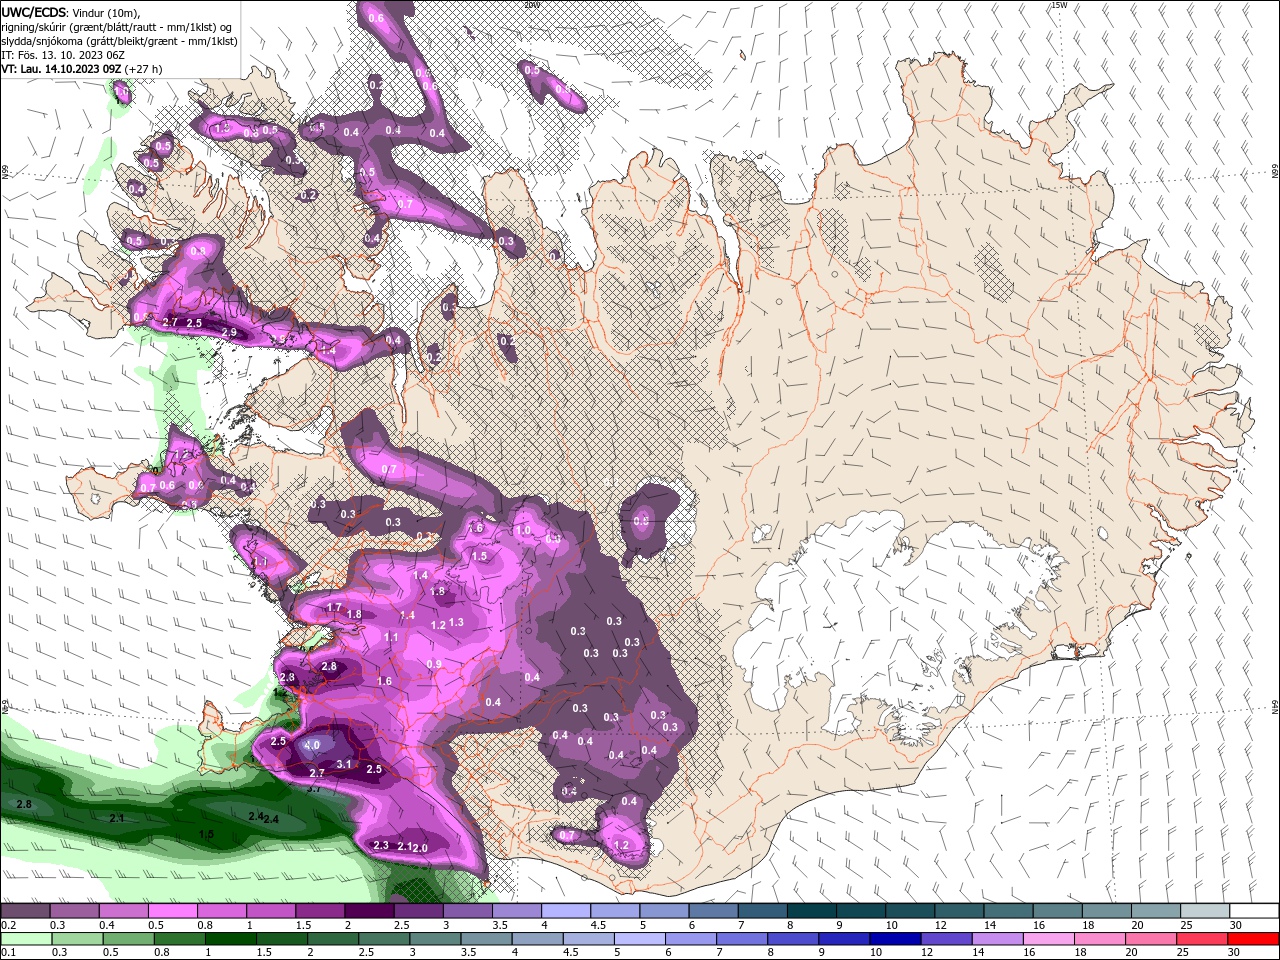1280x960 pixels.
Task: Click the dark green 1 swatch on the rain scale
Action: (x=231, y=939)
